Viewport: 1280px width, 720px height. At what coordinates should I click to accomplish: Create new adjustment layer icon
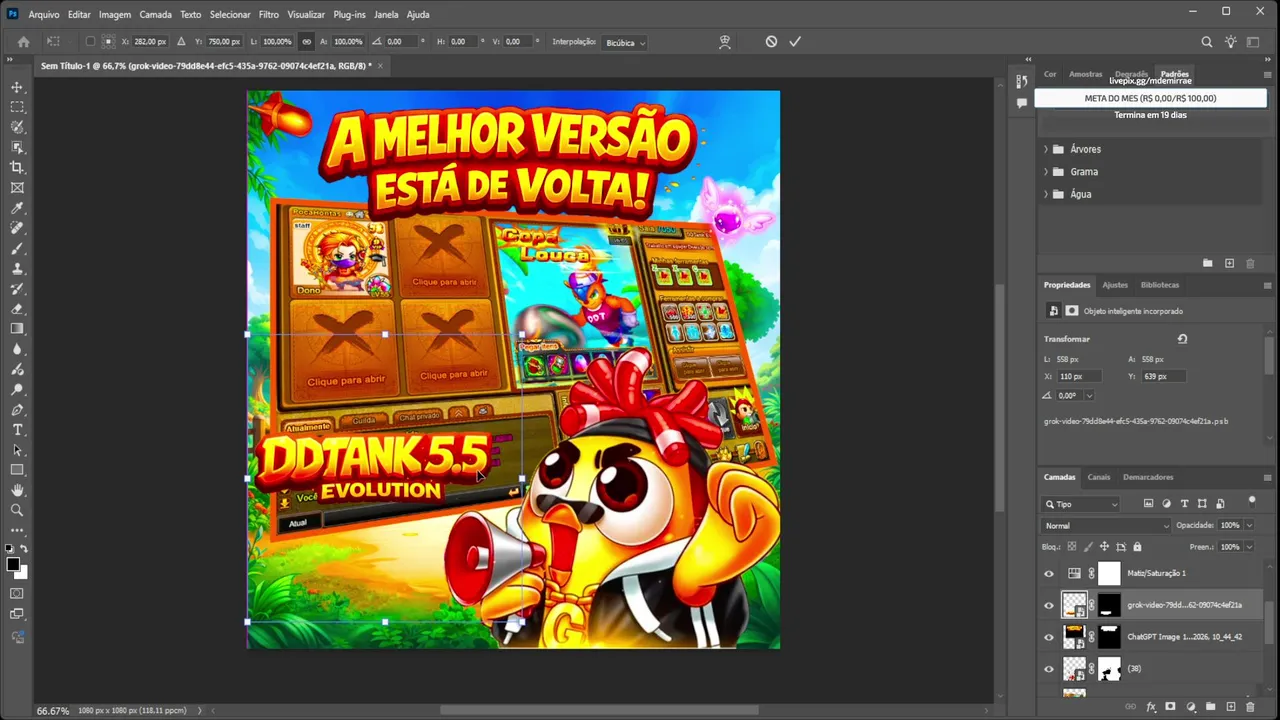pyautogui.click(x=1190, y=708)
